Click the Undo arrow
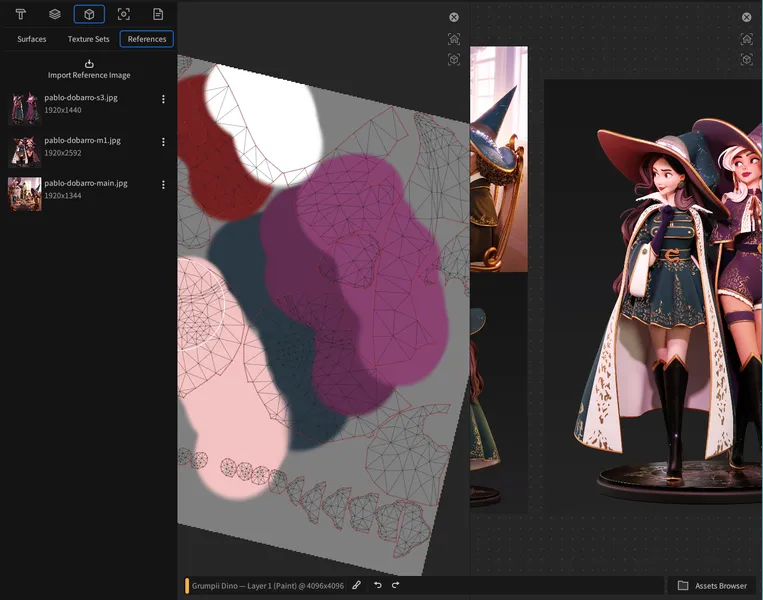The image size is (763, 600). point(377,585)
